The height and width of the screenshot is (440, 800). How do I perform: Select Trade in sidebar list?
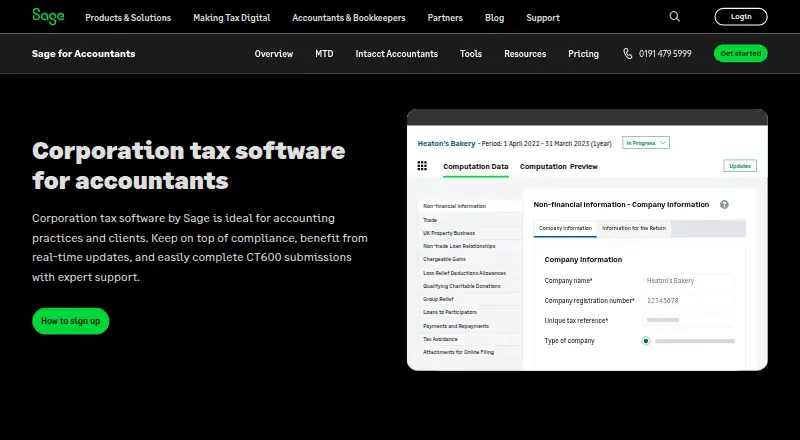click(469, 220)
